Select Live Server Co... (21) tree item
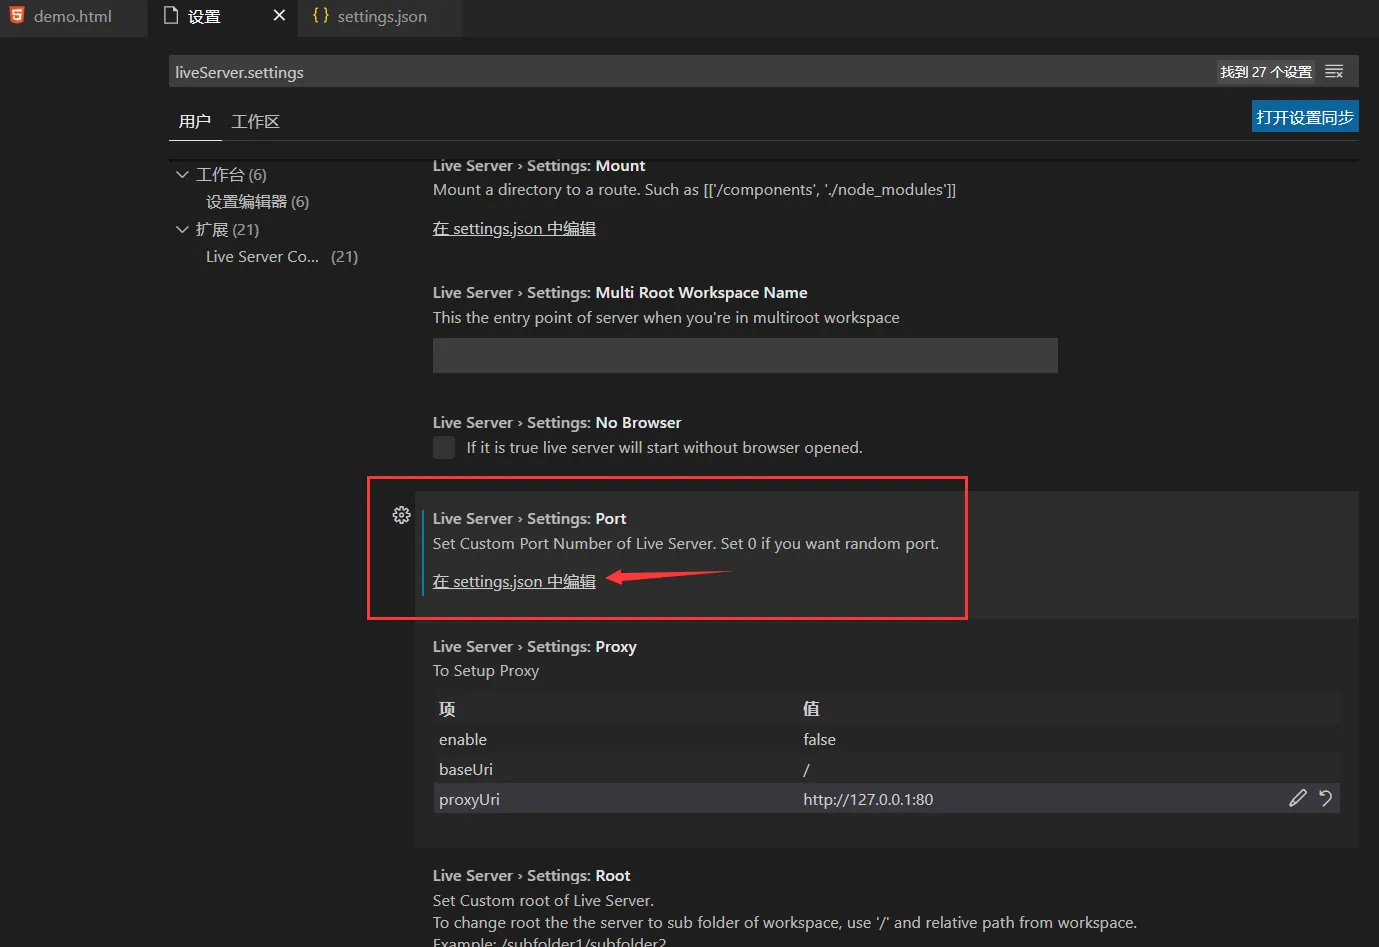 coord(282,257)
